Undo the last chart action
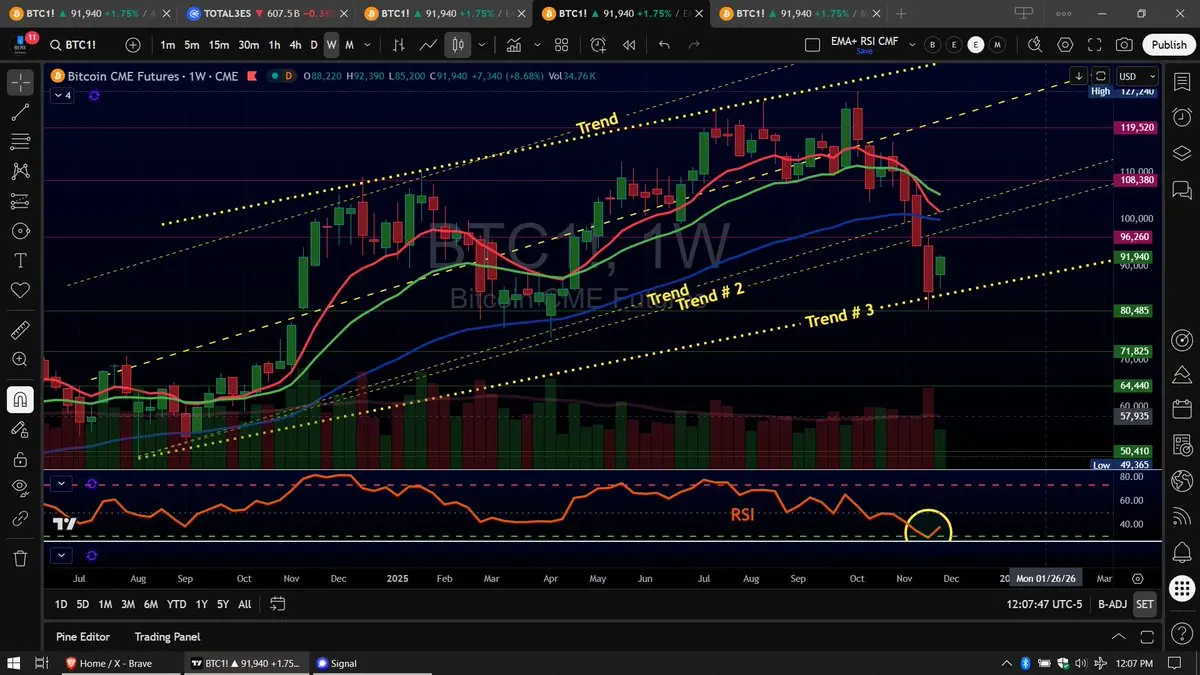 [x=665, y=45]
